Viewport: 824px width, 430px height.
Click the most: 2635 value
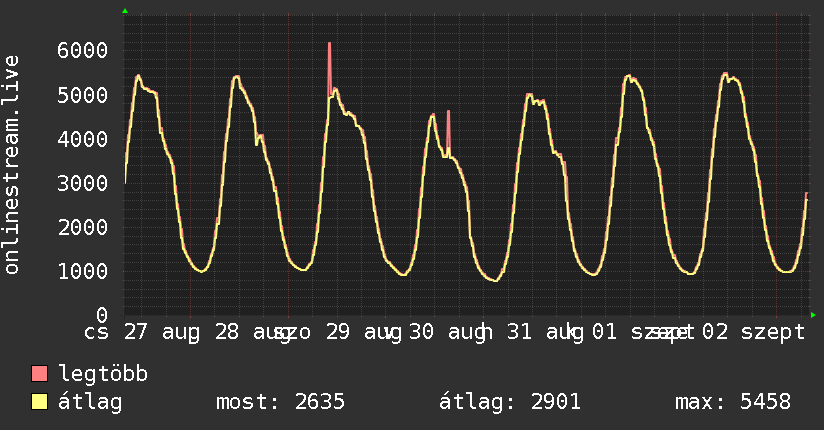(280, 402)
